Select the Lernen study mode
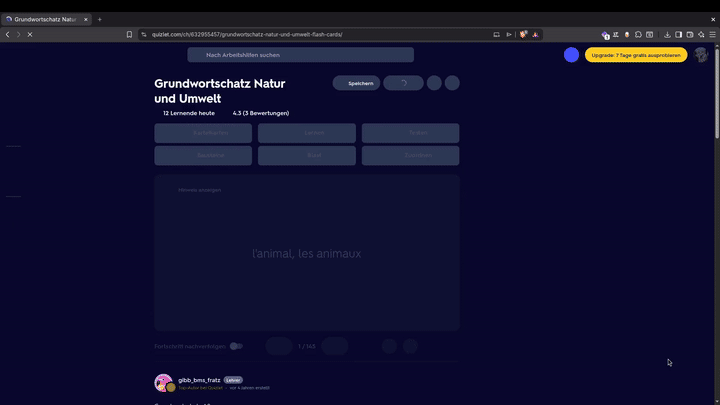The height and width of the screenshot is (405, 720). [x=307, y=133]
